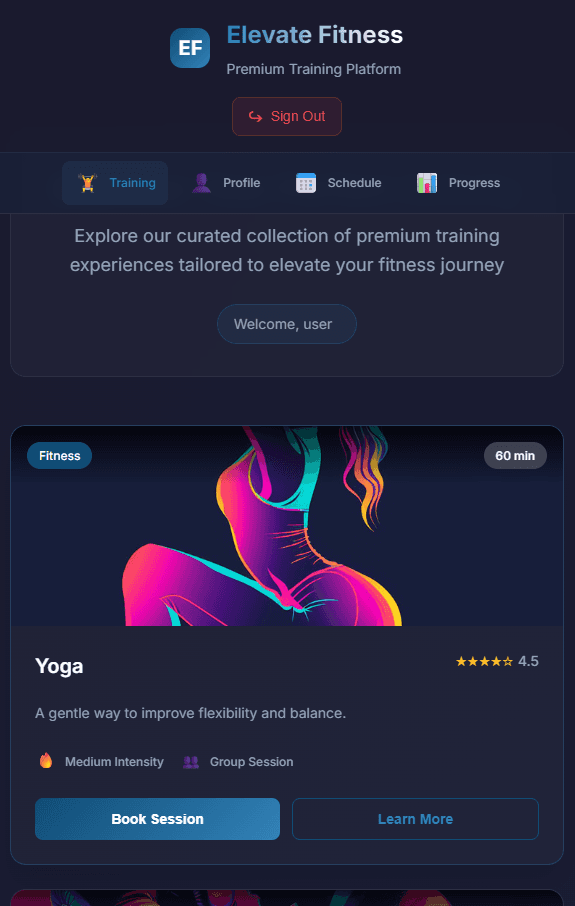Select the Training tab

tap(115, 183)
